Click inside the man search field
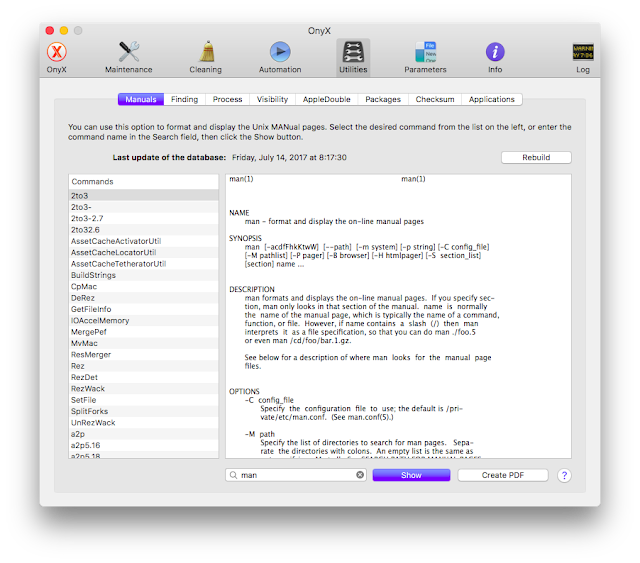Screen dimensions: 640x563 coord(296,475)
